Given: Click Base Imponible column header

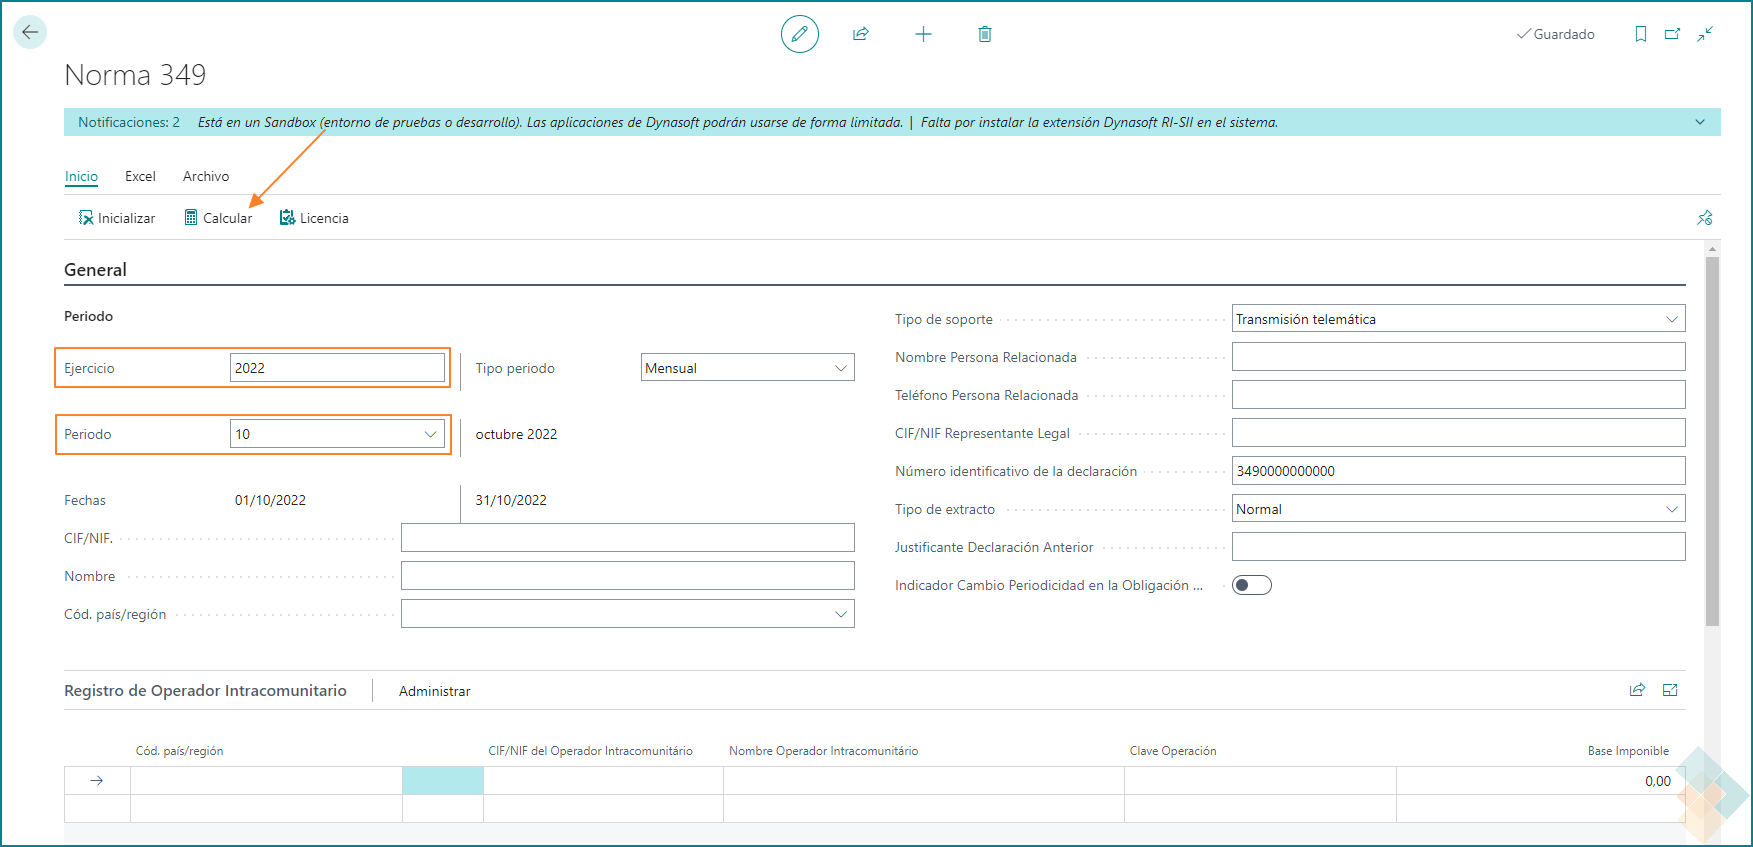Looking at the screenshot, I should 1628,751.
